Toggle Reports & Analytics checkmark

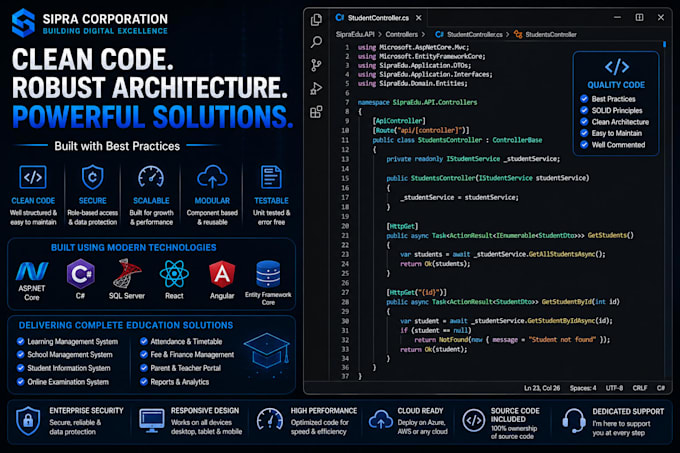pos(144,381)
